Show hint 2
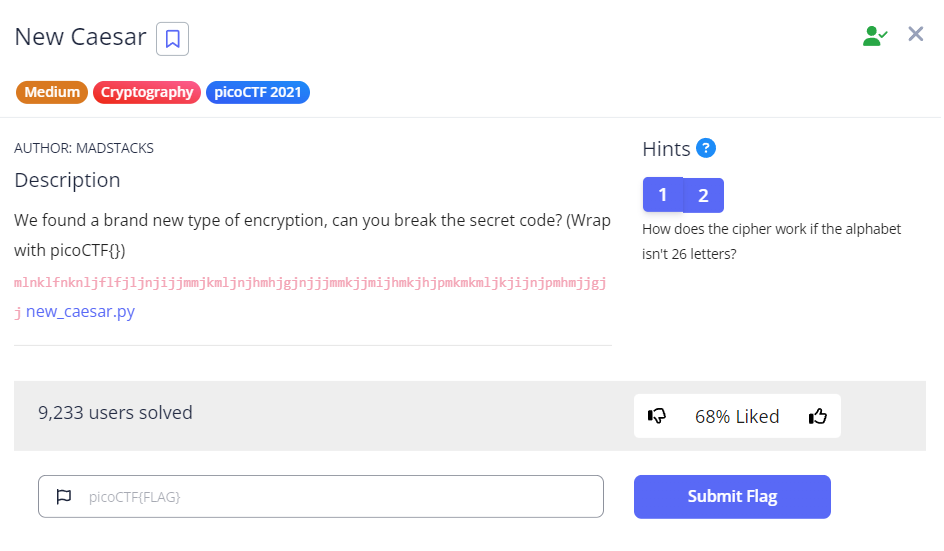This screenshot has width=944, height=551. [703, 195]
